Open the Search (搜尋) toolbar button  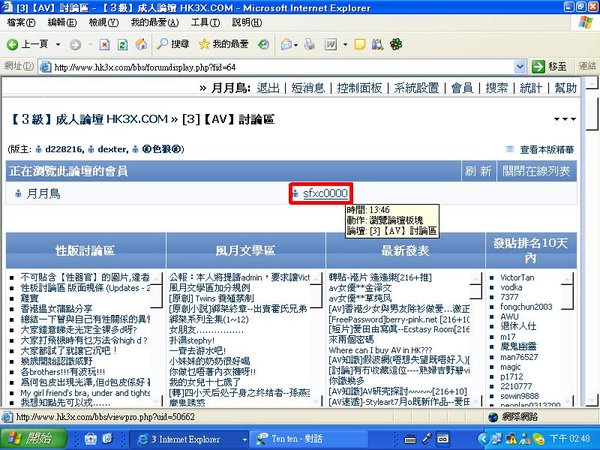coord(170,44)
